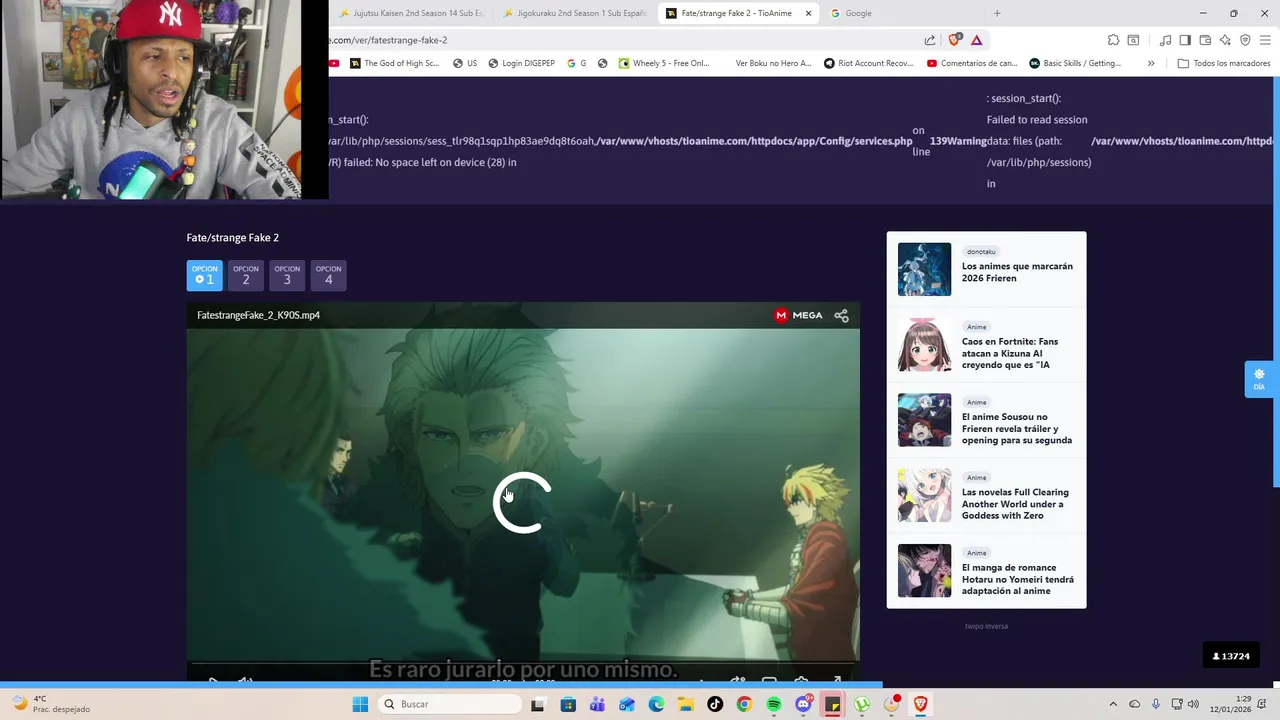Click the Hotaru no Yomeiri article thumbnail

tap(924, 571)
